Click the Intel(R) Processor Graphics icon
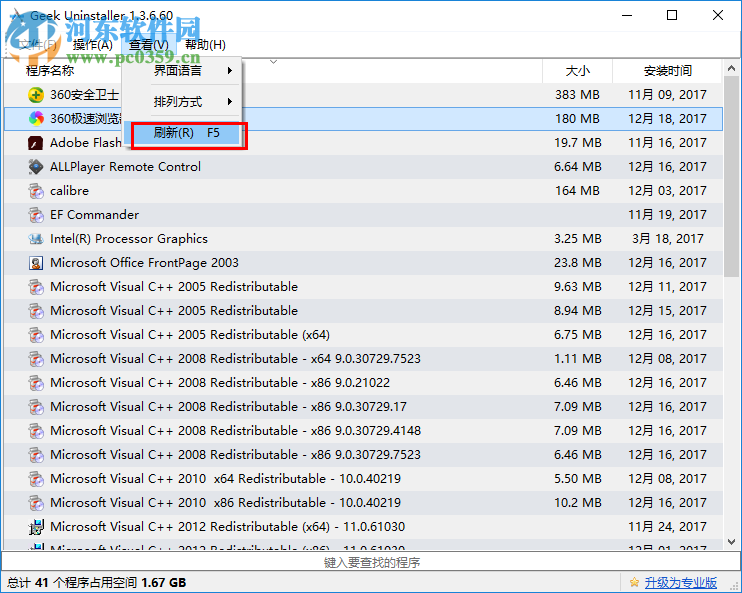 click(36, 239)
